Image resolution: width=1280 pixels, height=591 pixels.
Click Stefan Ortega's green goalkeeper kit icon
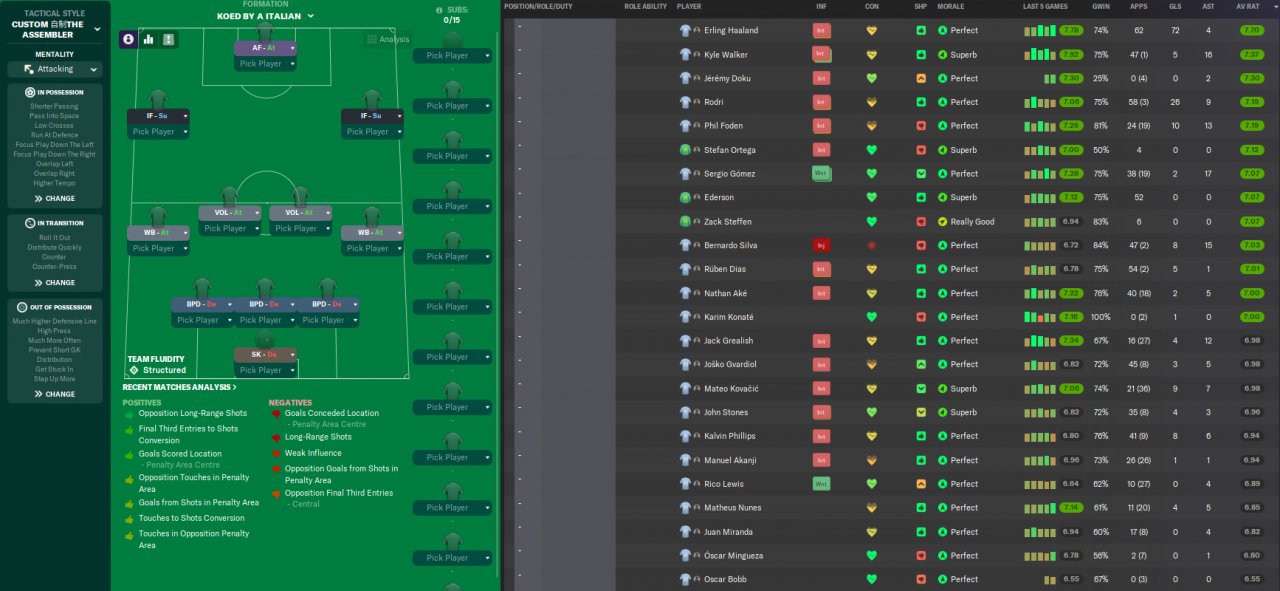coord(685,150)
